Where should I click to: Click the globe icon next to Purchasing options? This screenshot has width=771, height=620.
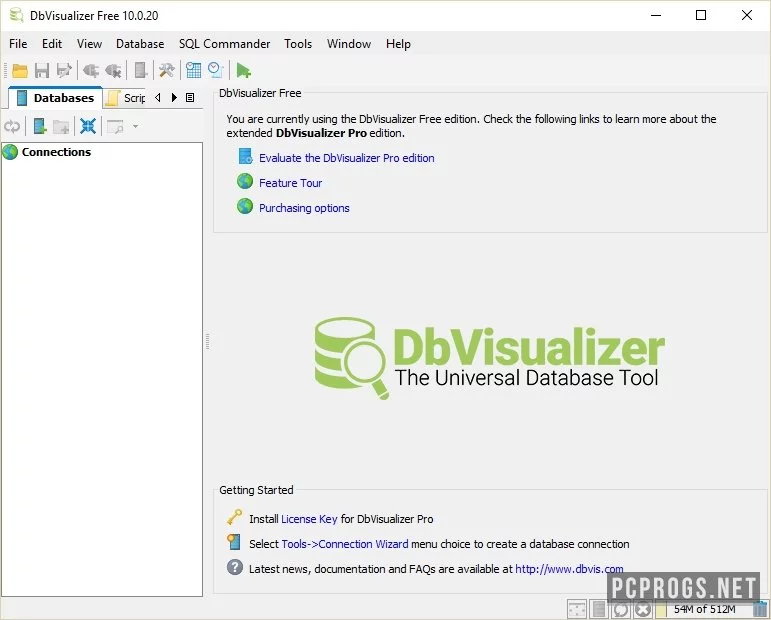(x=245, y=206)
